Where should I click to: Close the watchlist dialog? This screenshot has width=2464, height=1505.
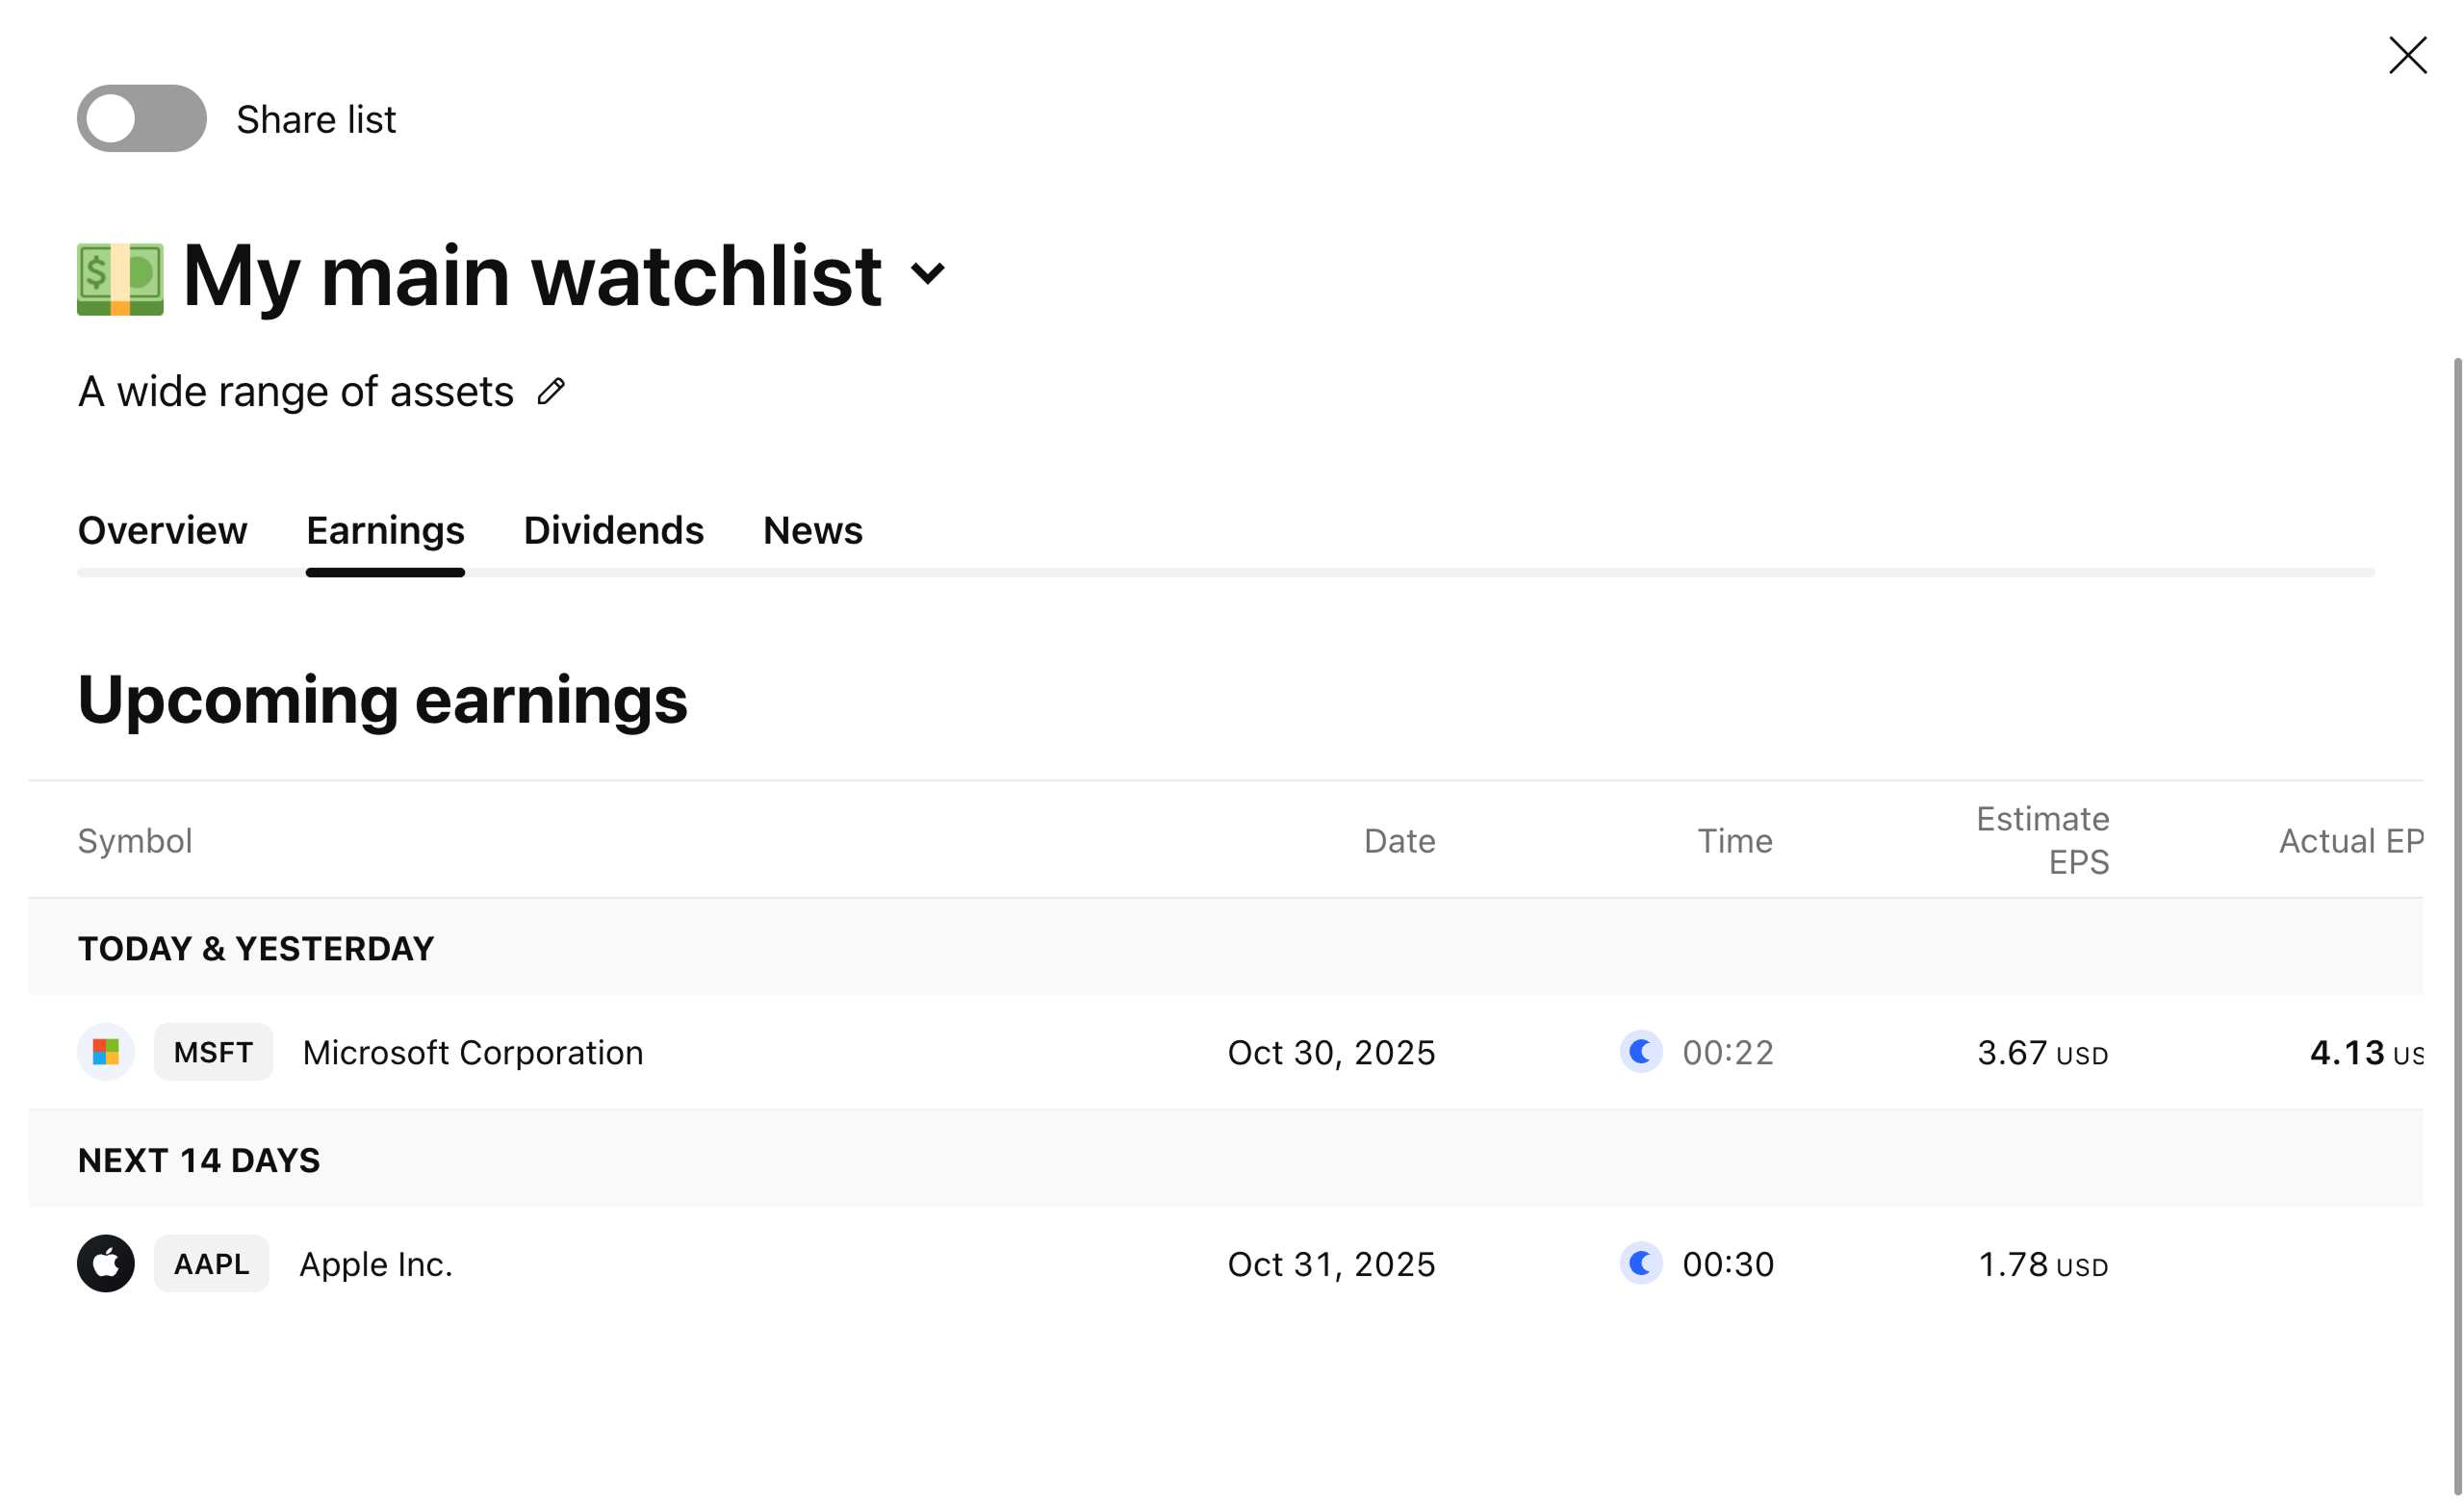pos(2407,56)
